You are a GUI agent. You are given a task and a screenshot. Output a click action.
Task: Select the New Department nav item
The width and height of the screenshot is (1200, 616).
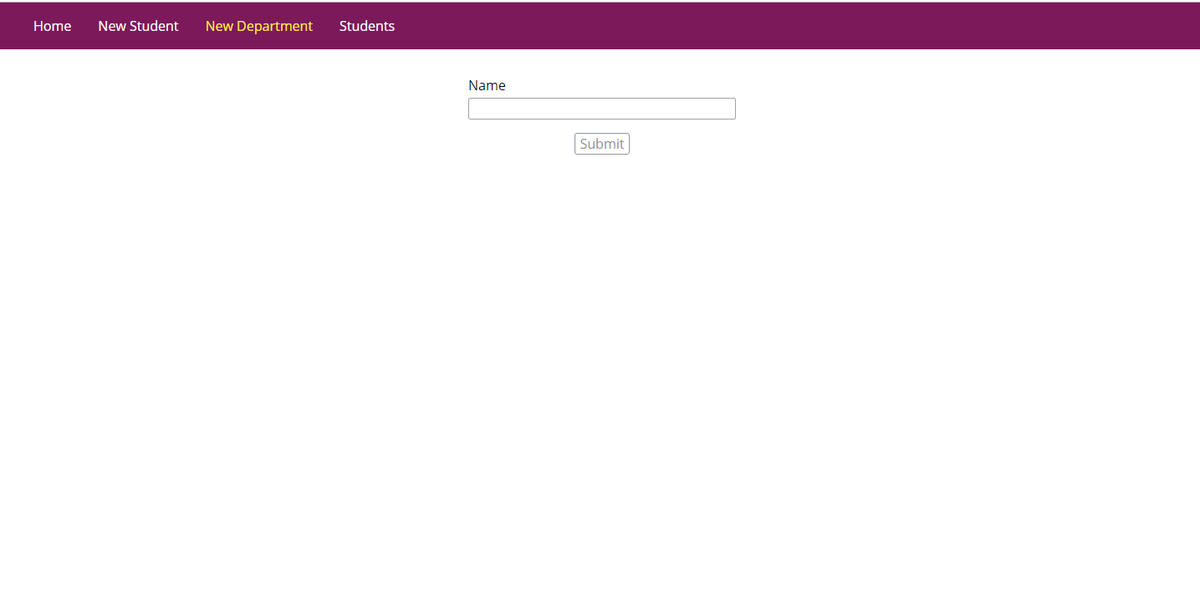point(259,26)
